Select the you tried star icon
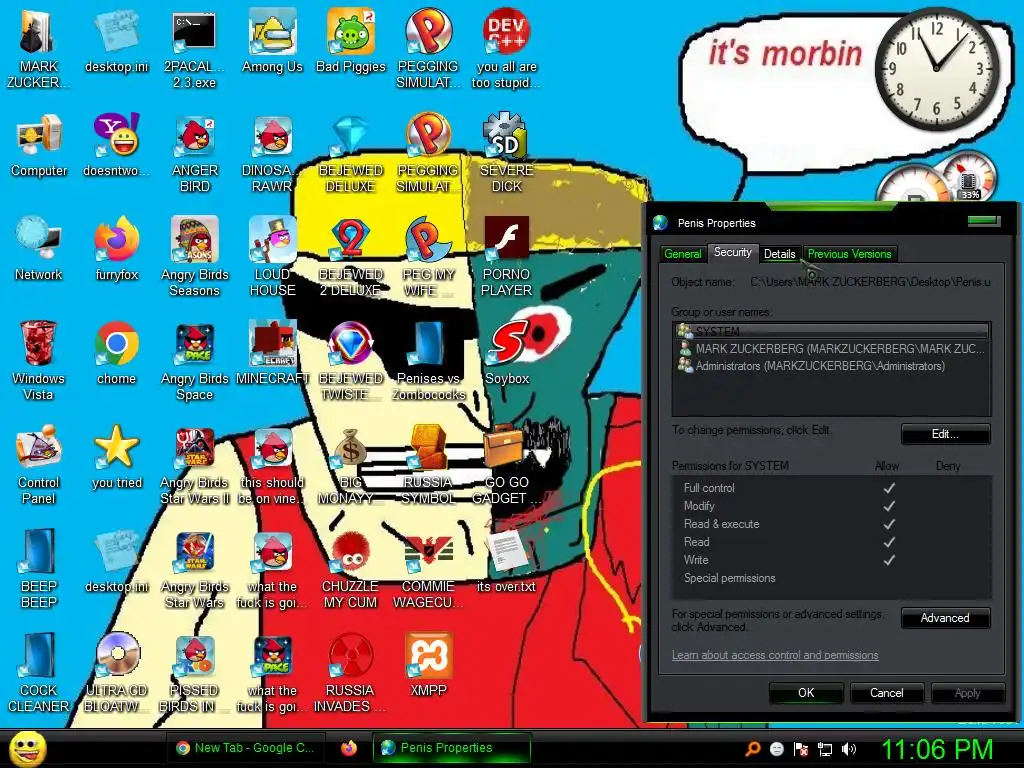The width and height of the screenshot is (1024, 768). (x=117, y=456)
